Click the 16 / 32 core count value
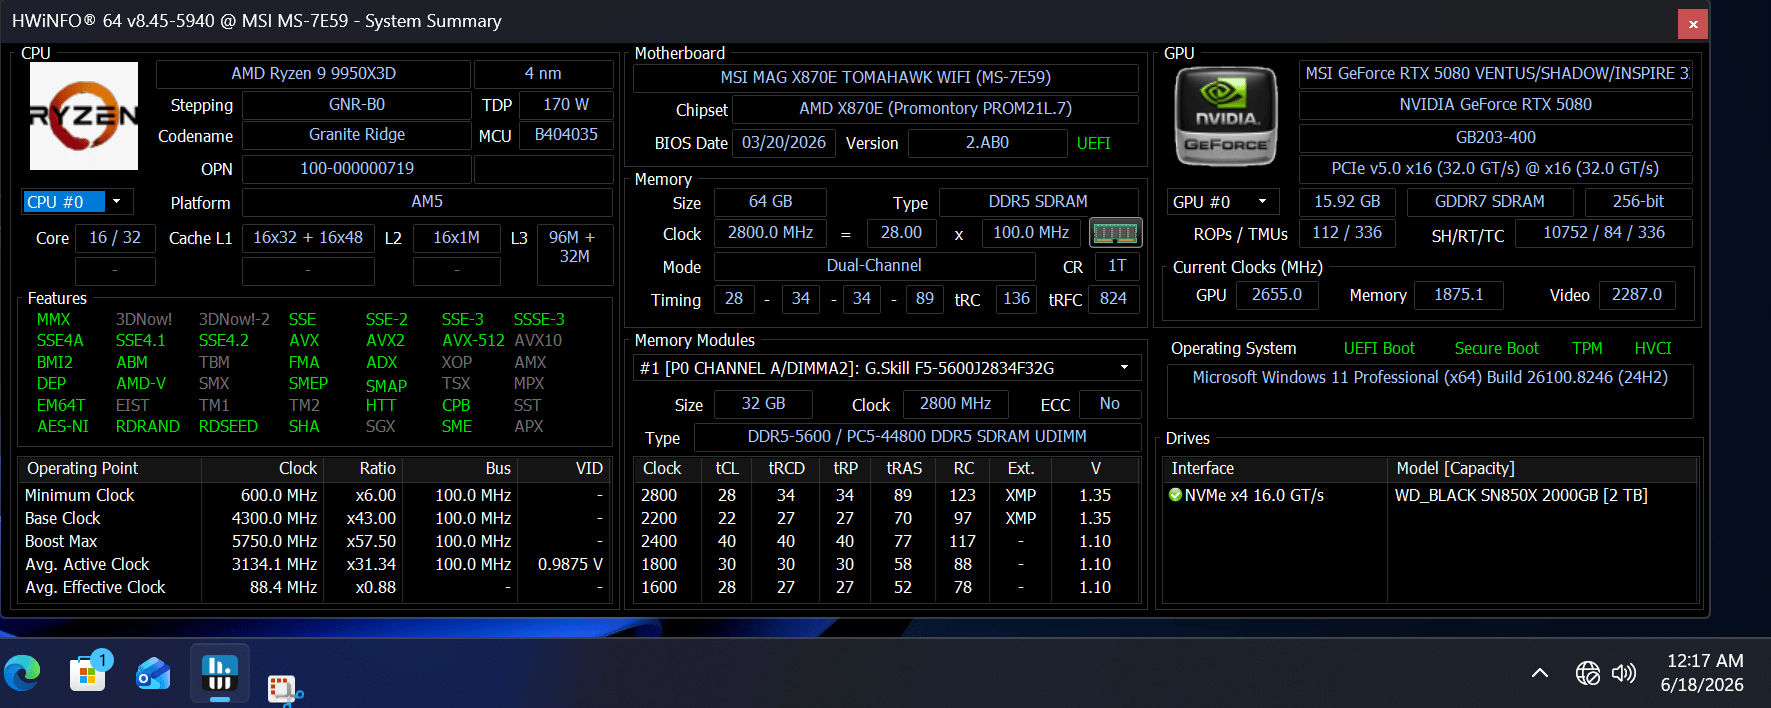The width and height of the screenshot is (1771, 708). point(115,238)
